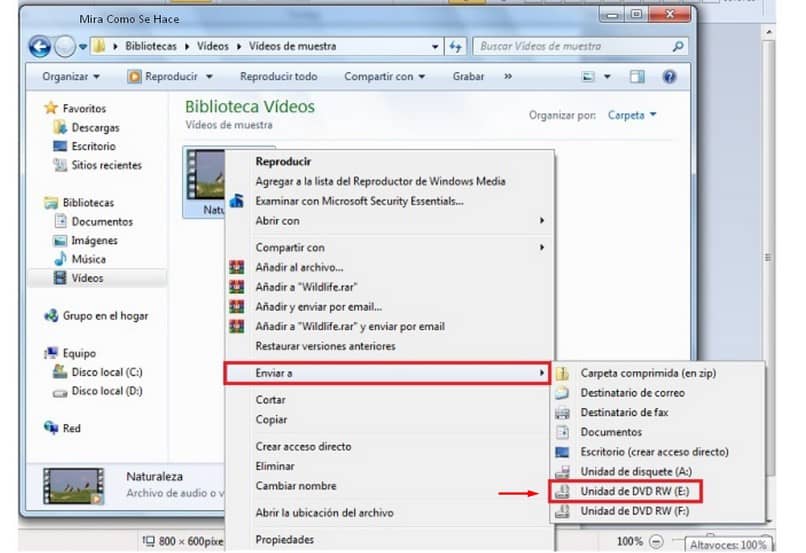Open the recent locations arrow beside Forward
Viewport: 806px width, 553px height.
tap(82, 47)
